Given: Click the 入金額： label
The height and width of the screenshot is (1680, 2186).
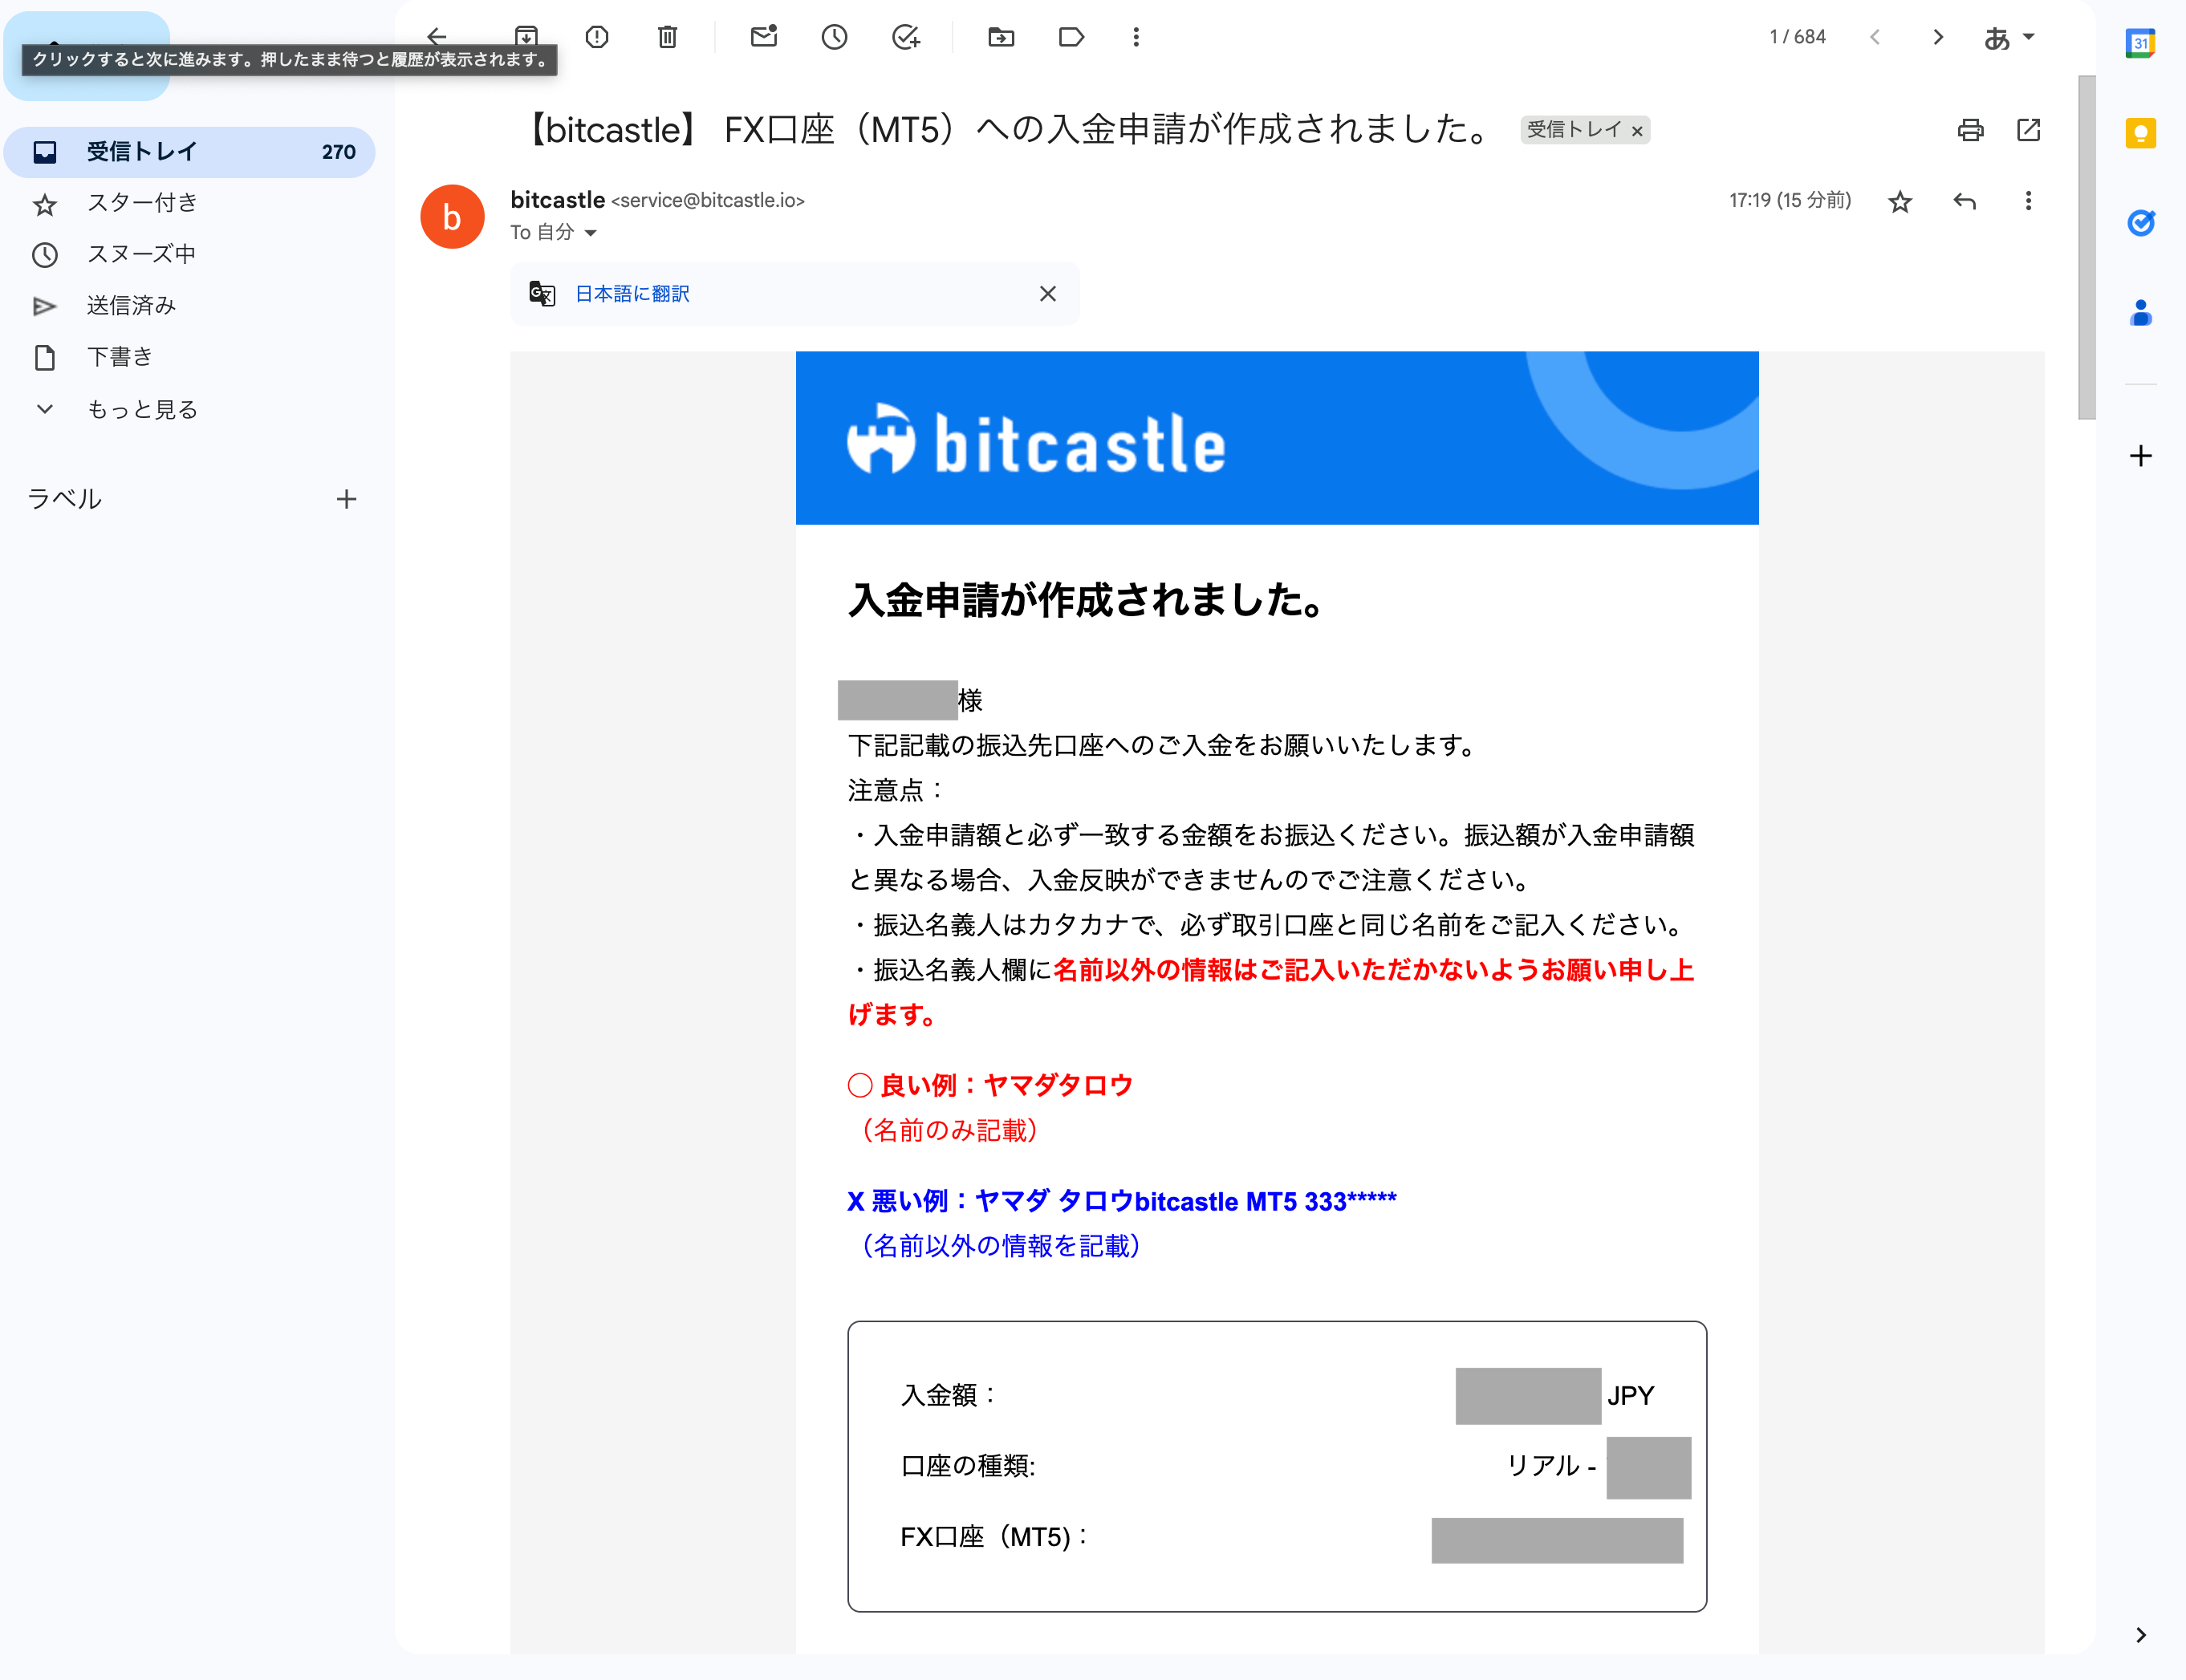Looking at the screenshot, I should [949, 1395].
